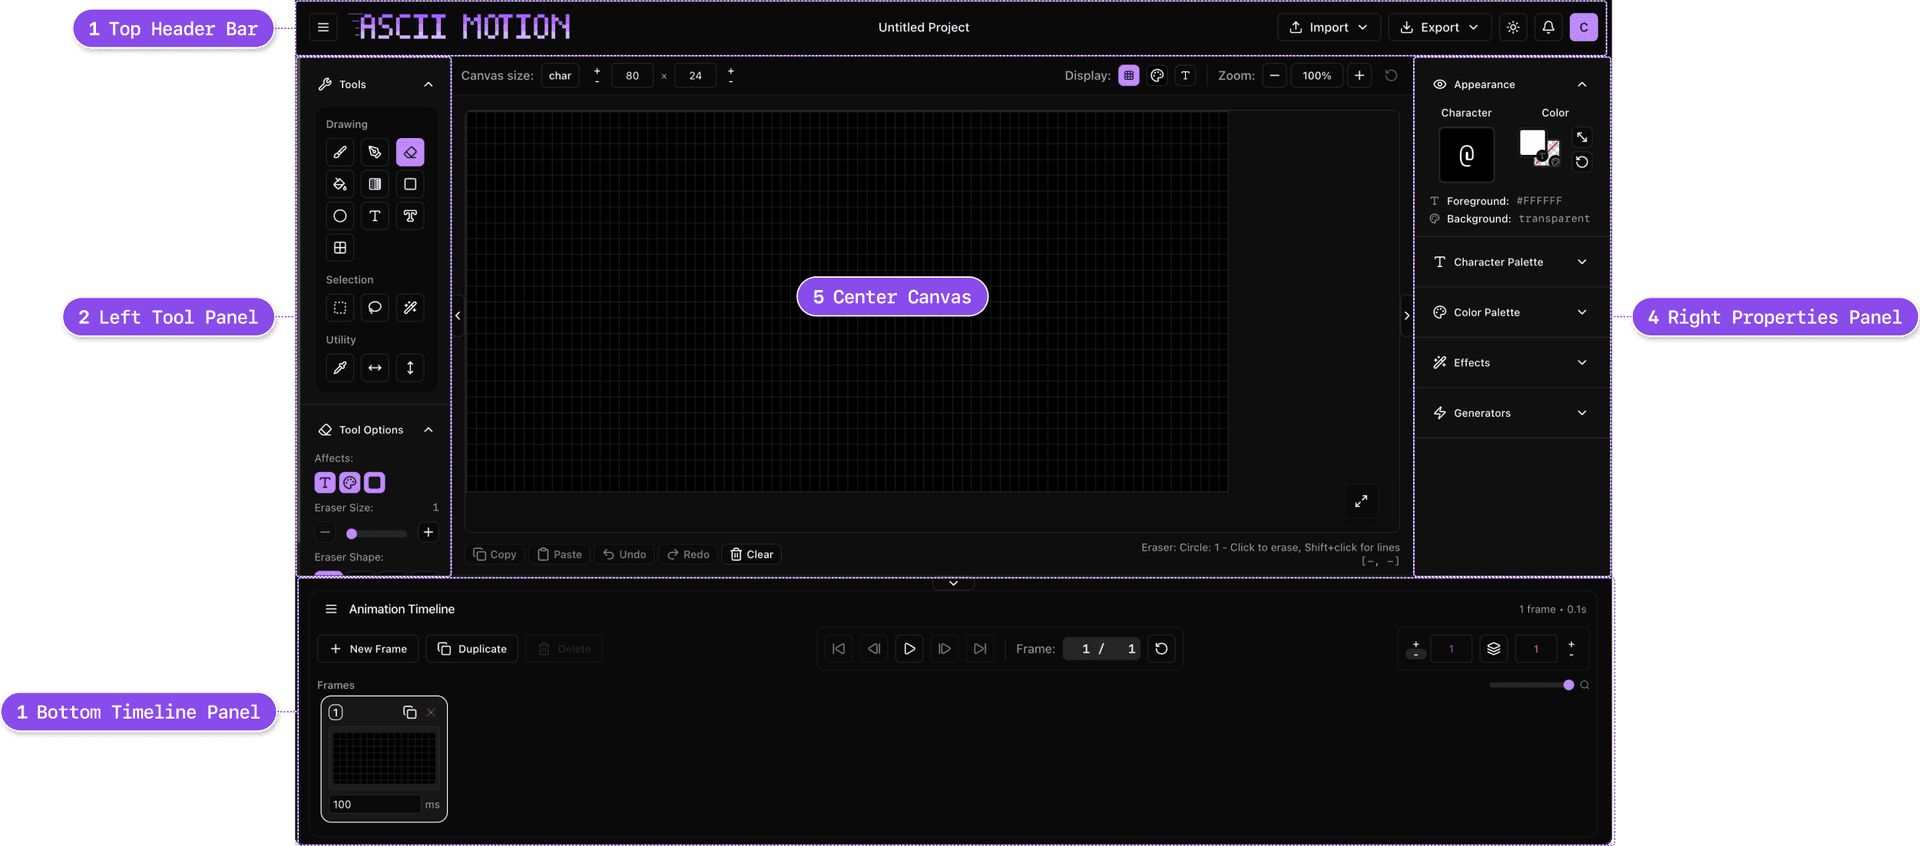Add a New Frame
Image resolution: width=1920 pixels, height=846 pixels.
pyautogui.click(x=368, y=649)
